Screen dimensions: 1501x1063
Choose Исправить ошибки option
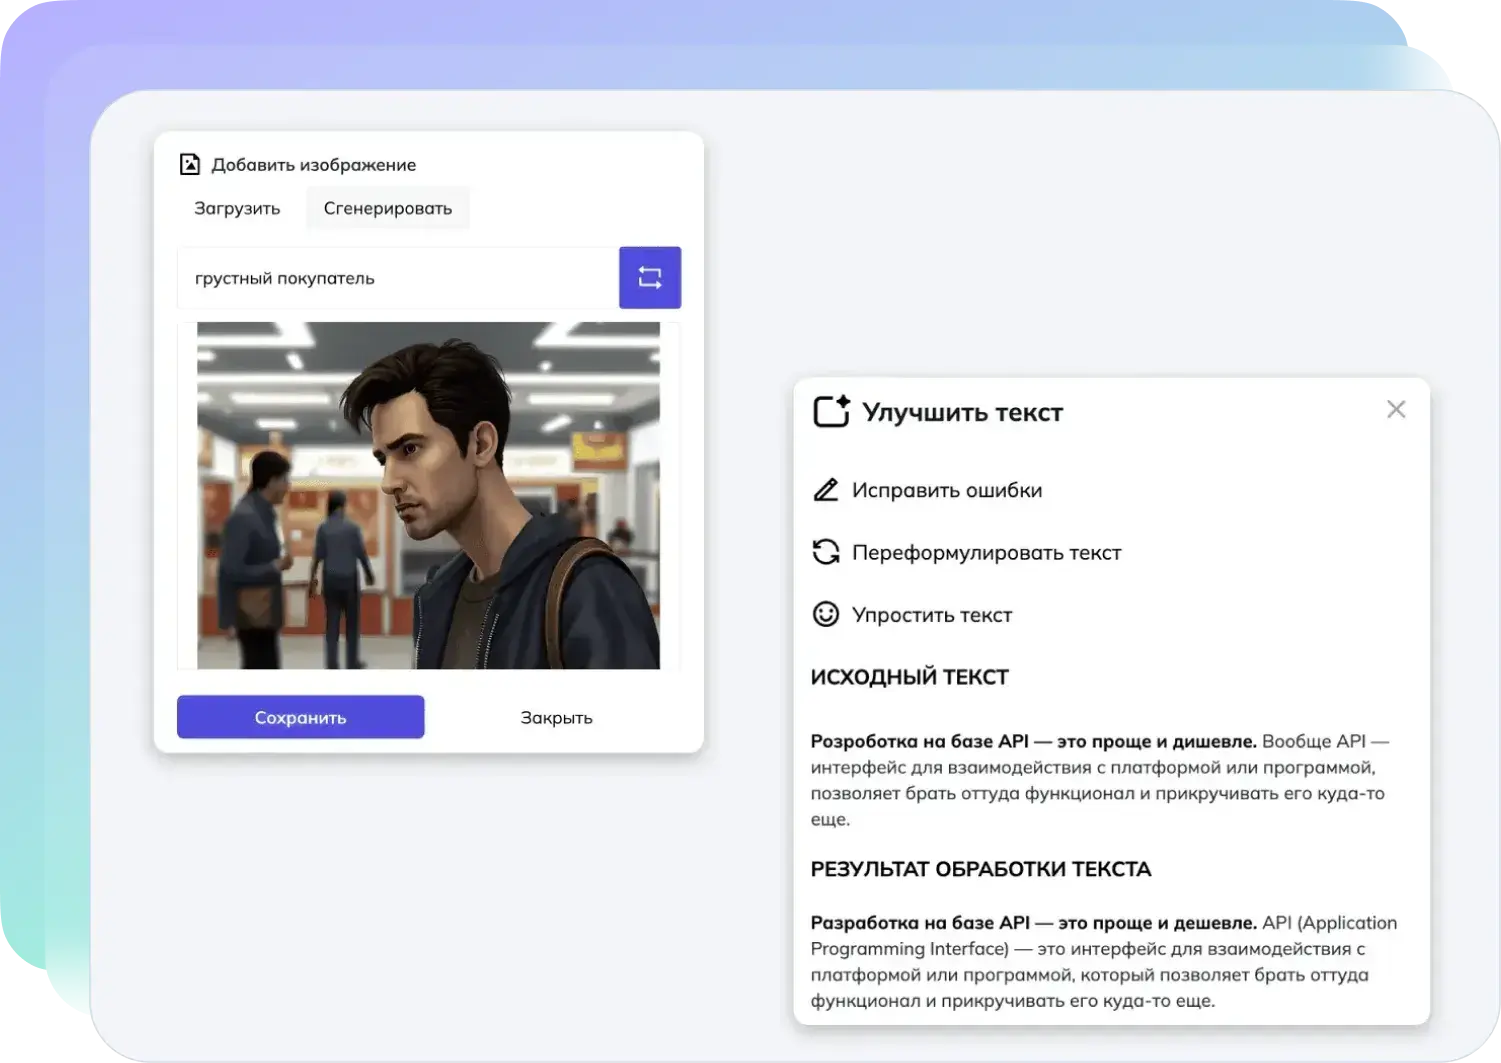pos(946,490)
